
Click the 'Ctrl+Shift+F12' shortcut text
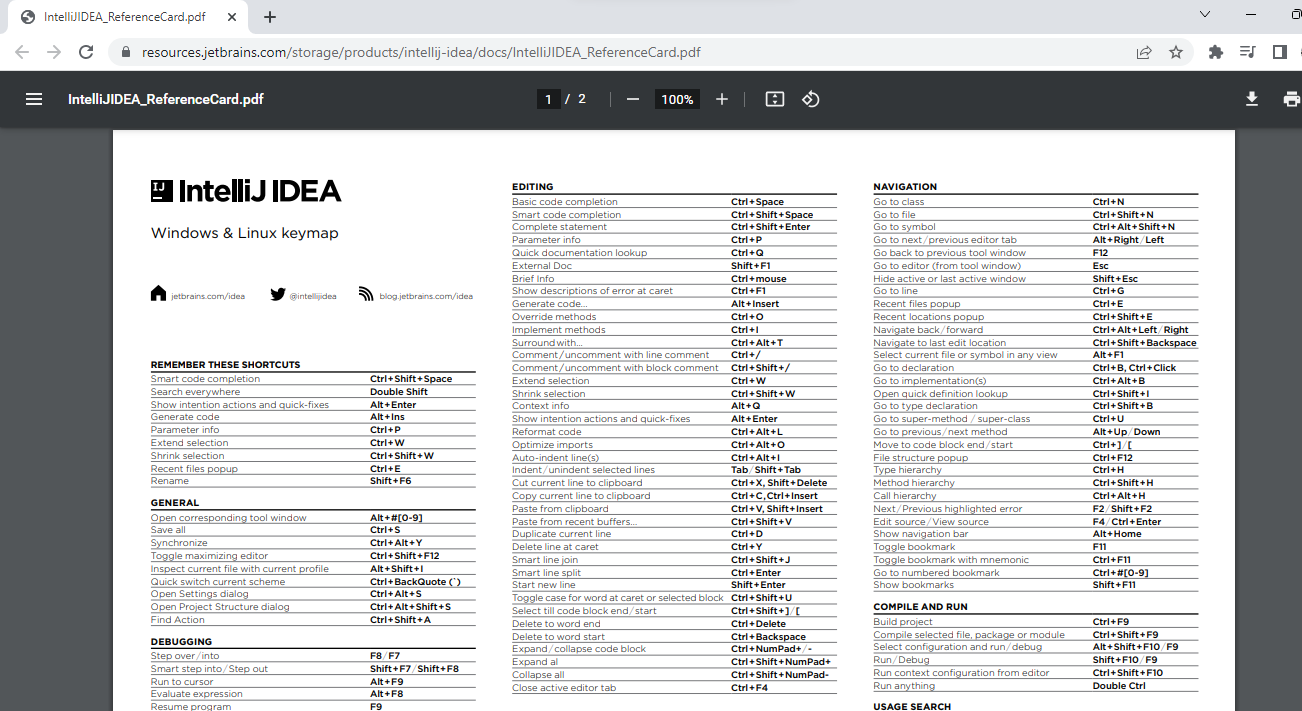[405, 556]
